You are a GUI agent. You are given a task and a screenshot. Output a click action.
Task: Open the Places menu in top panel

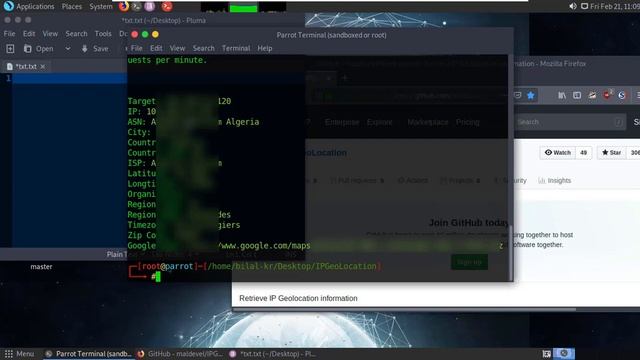[72, 7]
